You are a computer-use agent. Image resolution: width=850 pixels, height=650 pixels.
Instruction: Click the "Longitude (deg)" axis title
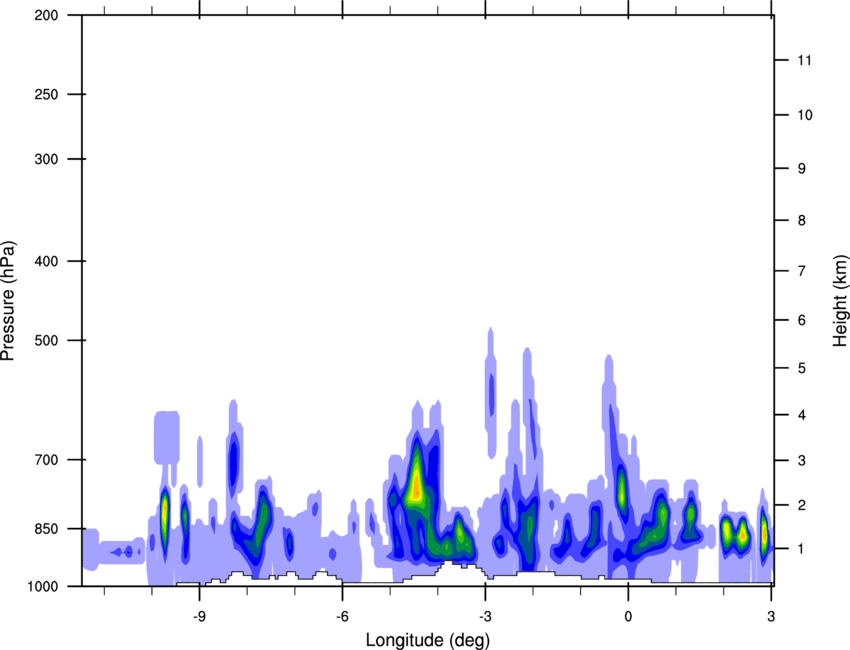tap(428, 640)
